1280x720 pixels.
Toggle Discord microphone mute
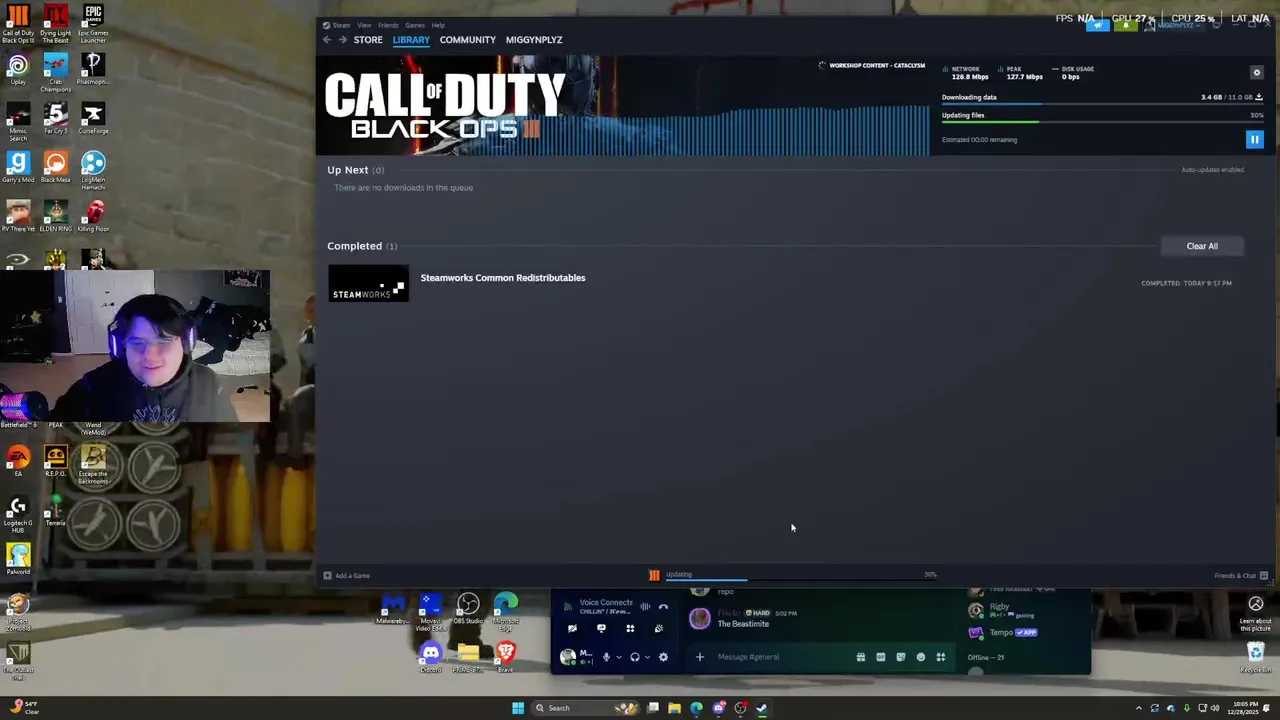click(x=606, y=657)
